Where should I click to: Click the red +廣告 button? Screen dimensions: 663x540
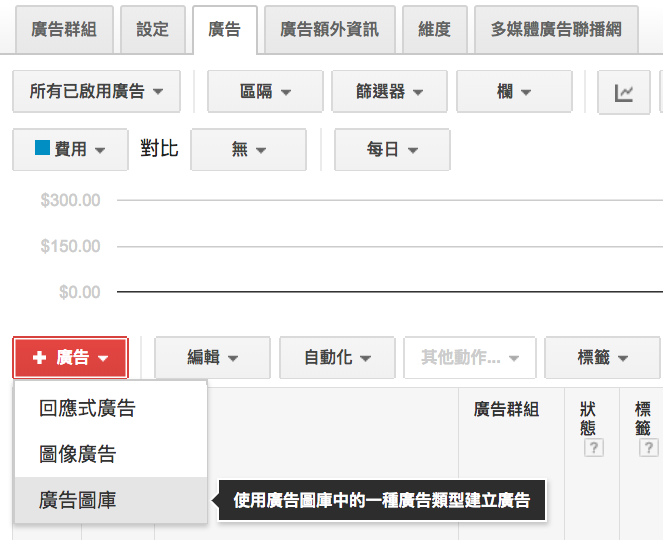70,357
